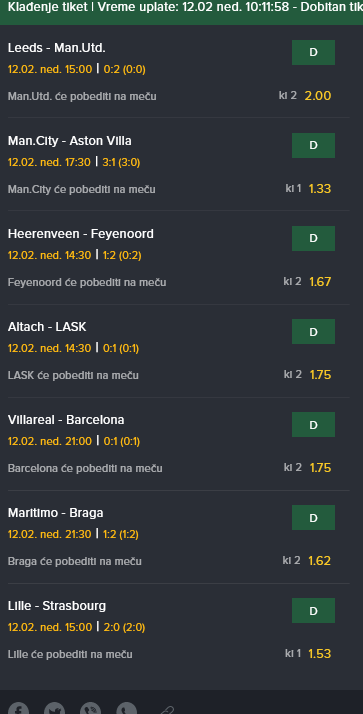Viewport: 363px width, 714px height.
Task: Share ticket via Viber icon
Action: click(x=91, y=708)
